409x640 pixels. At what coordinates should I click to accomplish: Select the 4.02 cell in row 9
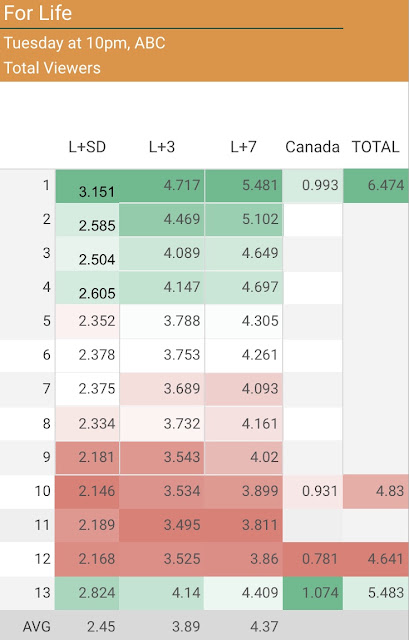tap(244, 457)
